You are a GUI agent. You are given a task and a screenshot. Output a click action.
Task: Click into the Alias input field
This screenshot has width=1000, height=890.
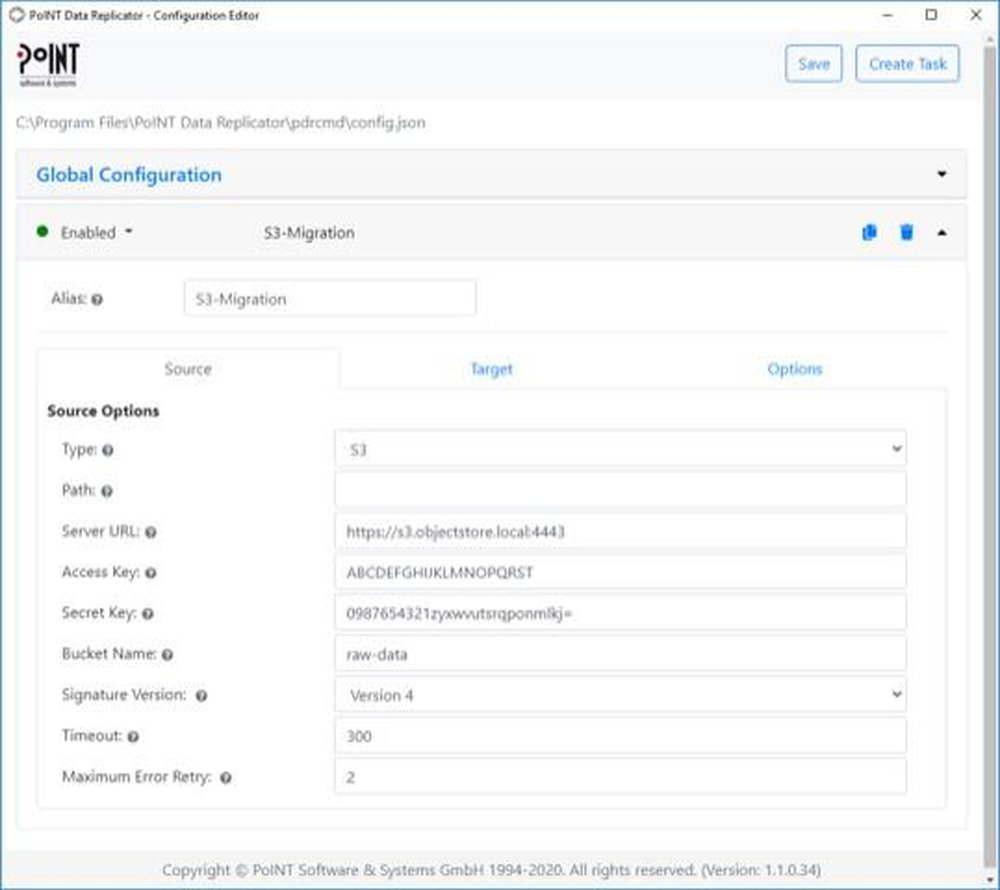(x=330, y=298)
